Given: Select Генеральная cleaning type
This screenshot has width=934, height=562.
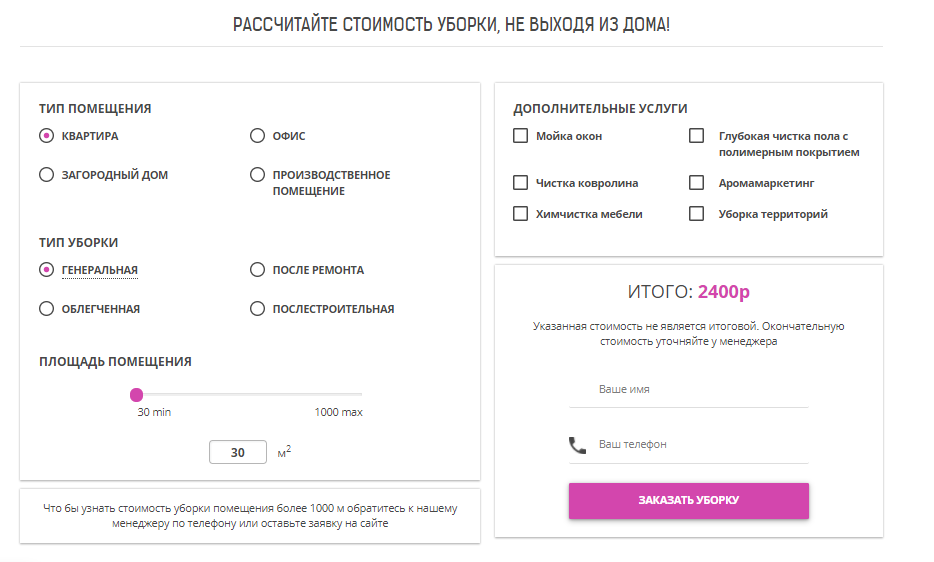Looking at the screenshot, I should pyautogui.click(x=46, y=270).
